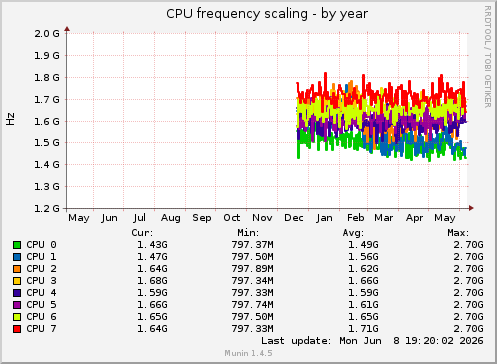
Task: Click the 'Dec' x-axis month label
Action: [x=294, y=218]
